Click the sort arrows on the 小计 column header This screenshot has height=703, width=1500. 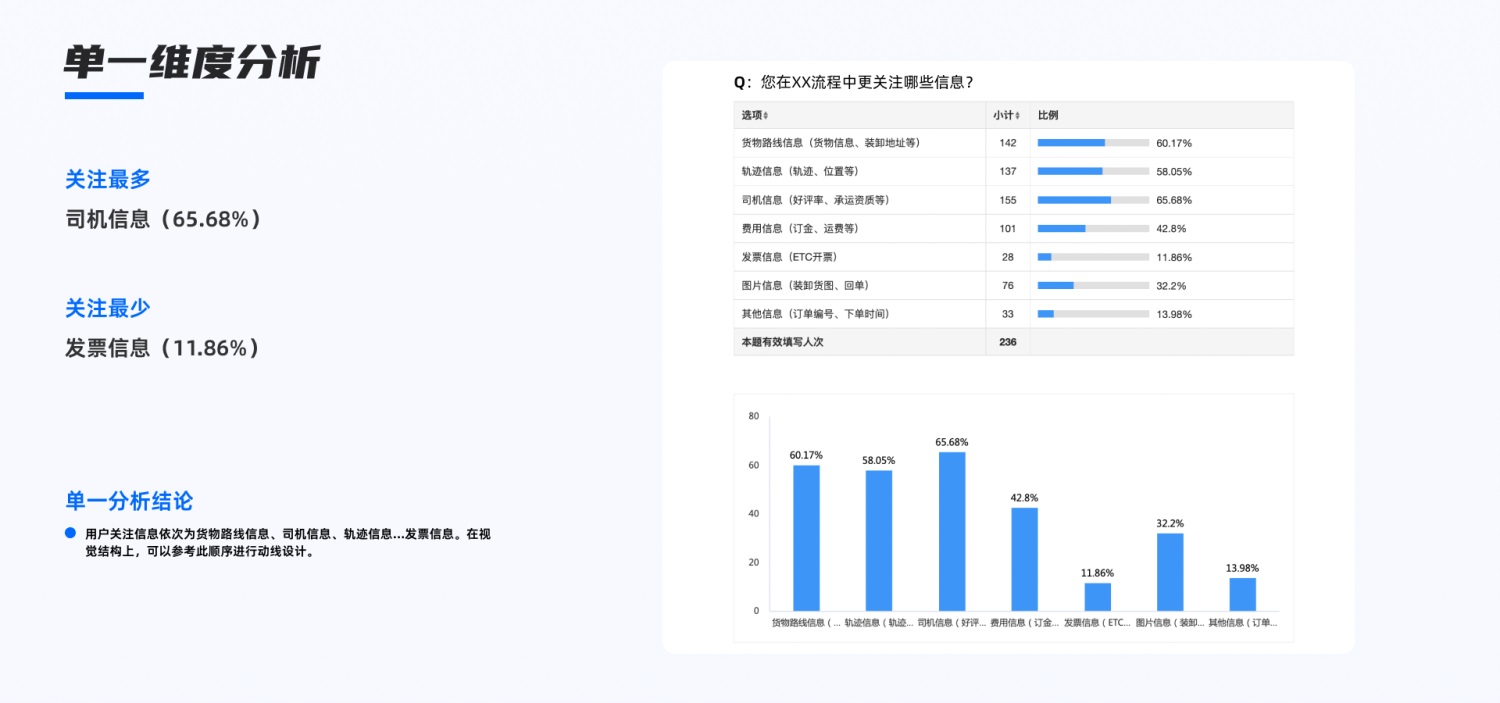[x=1018, y=115]
